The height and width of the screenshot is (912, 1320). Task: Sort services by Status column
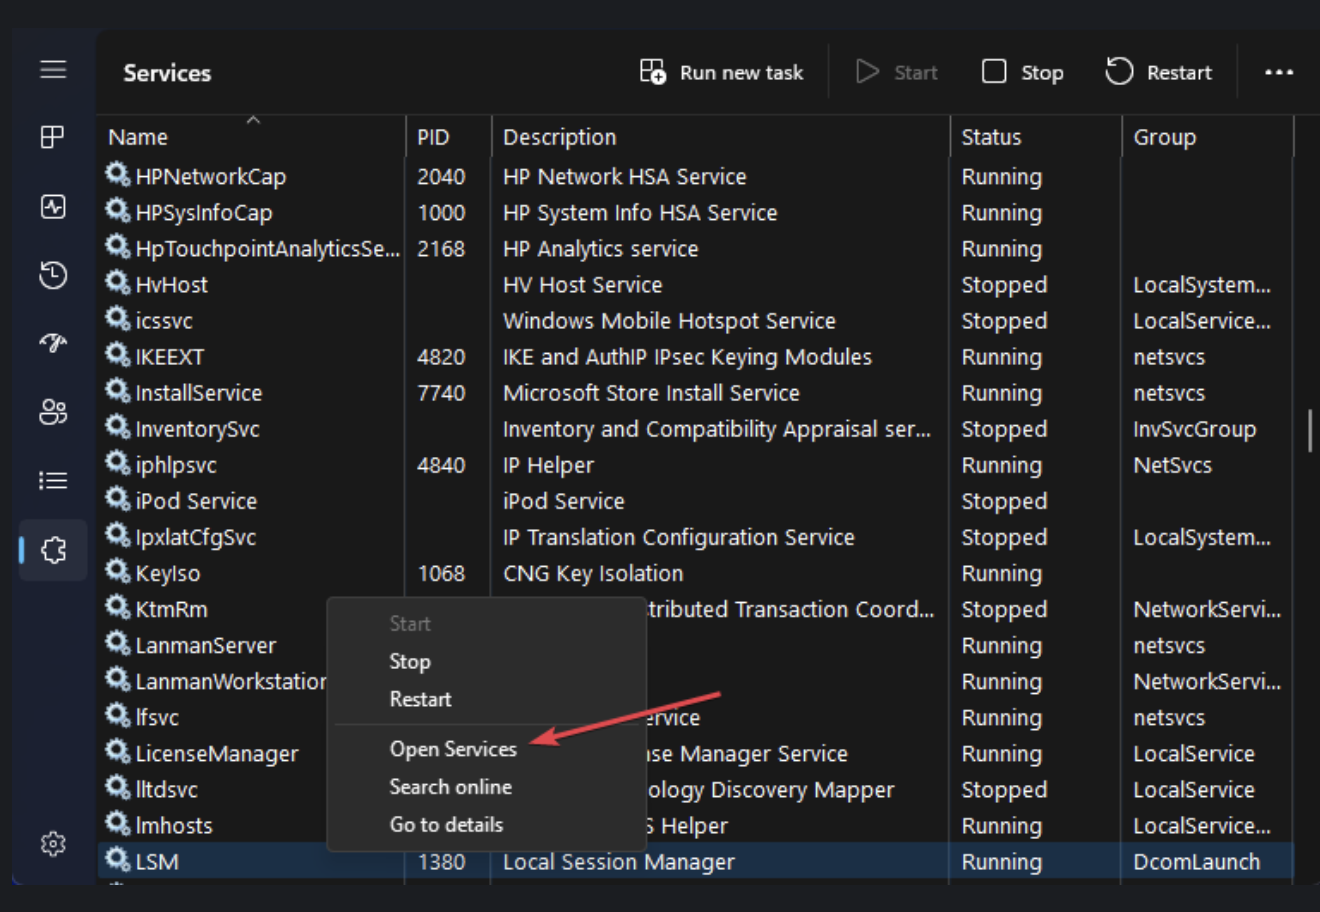coord(991,137)
